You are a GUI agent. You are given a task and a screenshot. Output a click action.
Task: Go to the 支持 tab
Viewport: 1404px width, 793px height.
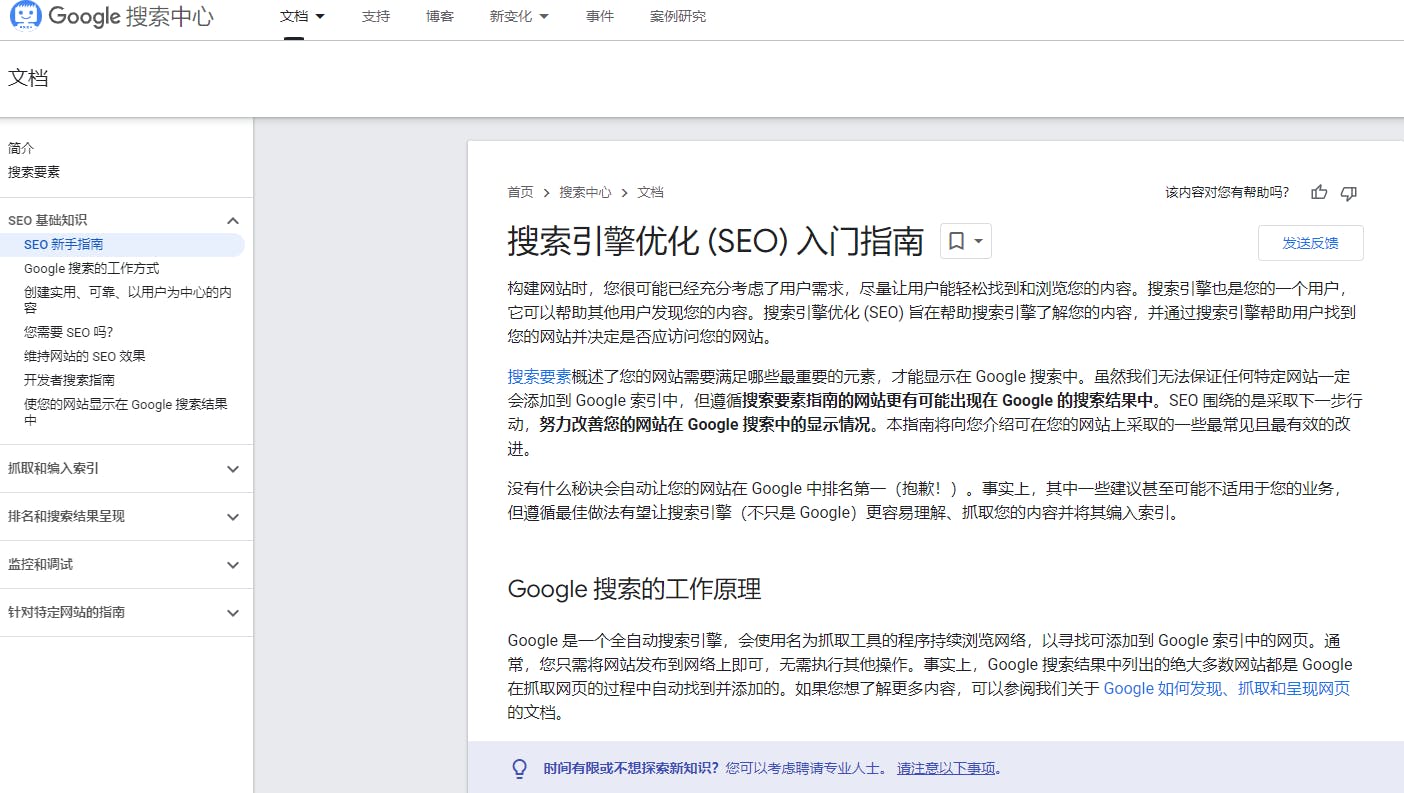coord(376,17)
